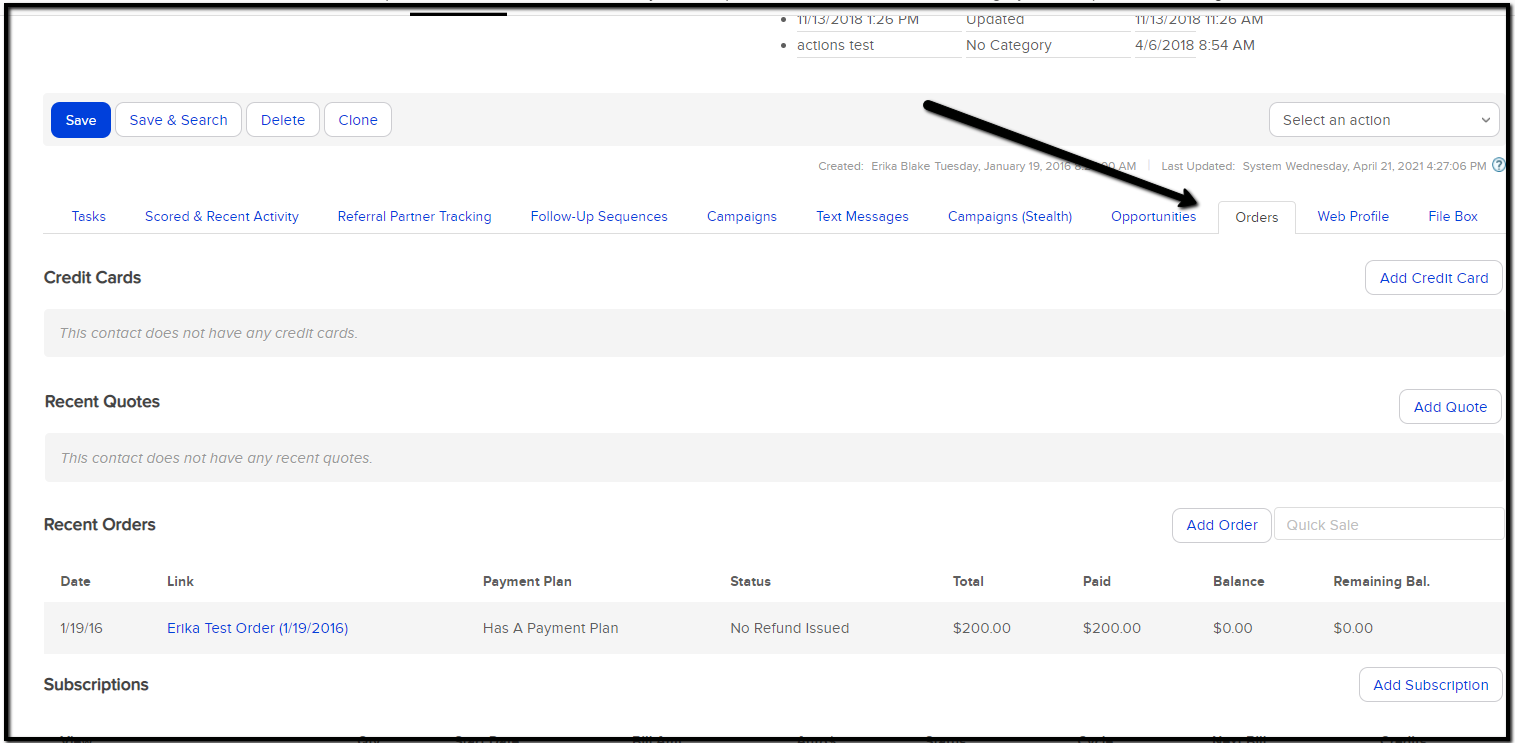The width and height of the screenshot is (1515, 743).
Task: Switch to the File Box tab
Action: [1453, 216]
